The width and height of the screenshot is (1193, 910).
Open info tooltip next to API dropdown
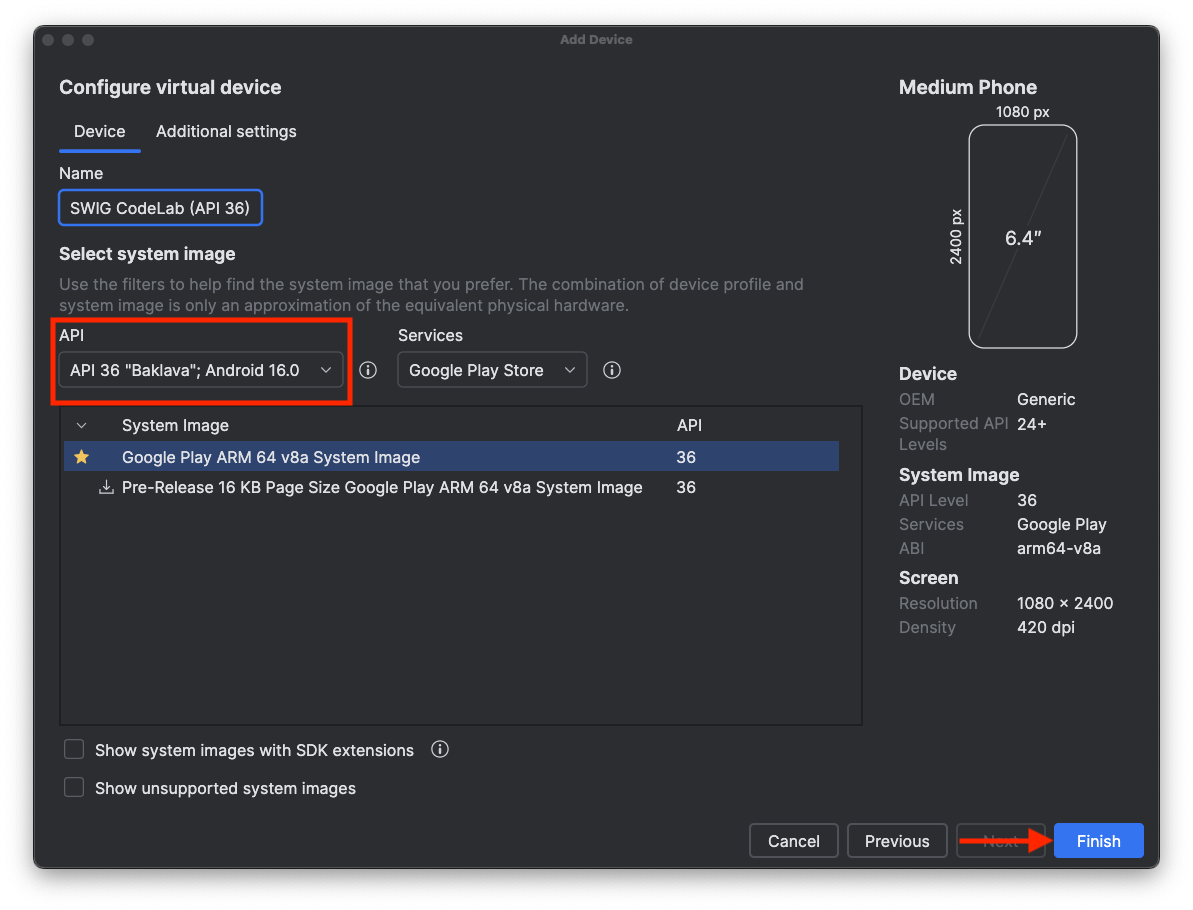tap(367, 370)
